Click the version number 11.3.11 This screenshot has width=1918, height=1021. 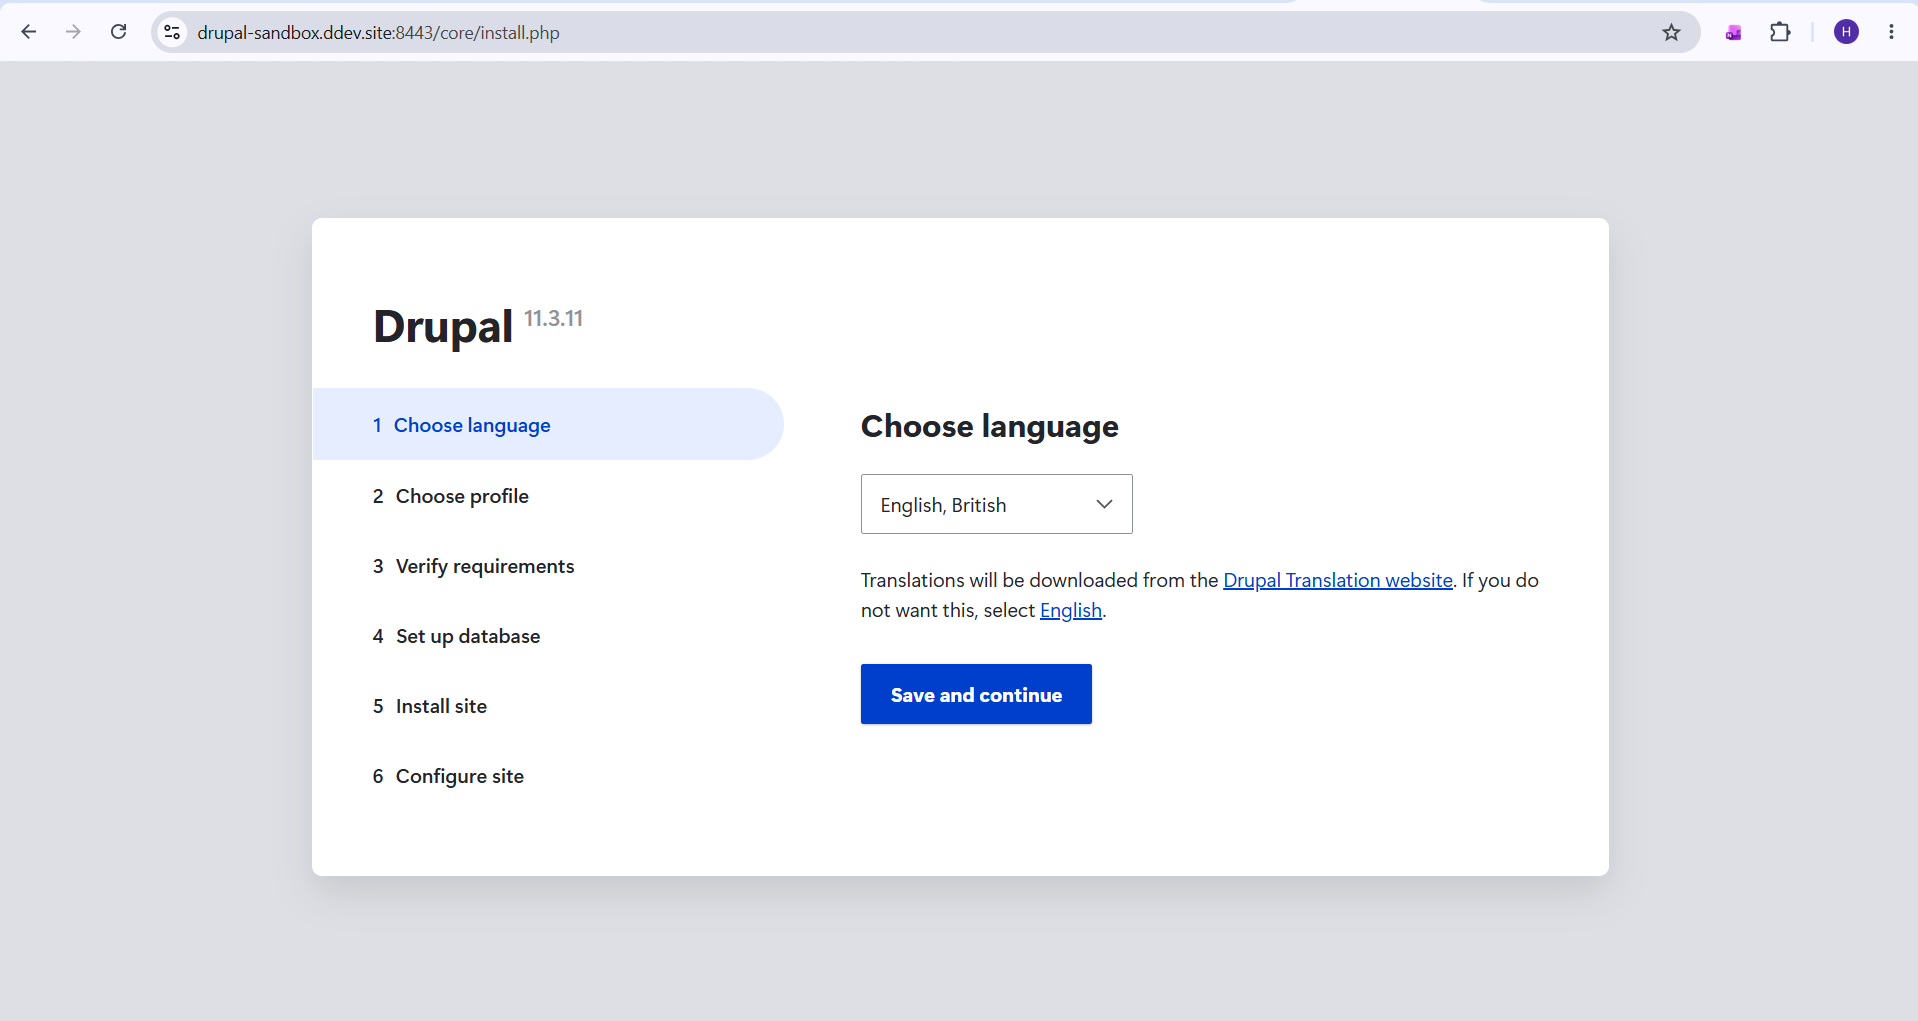coord(553,318)
